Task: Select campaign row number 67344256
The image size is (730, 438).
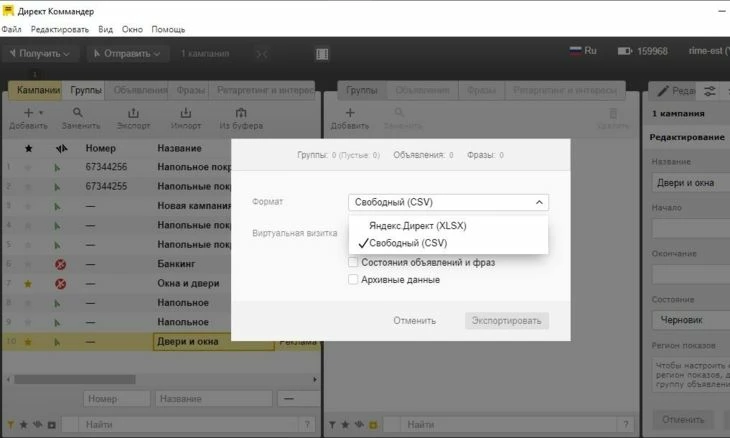Action: (106, 167)
